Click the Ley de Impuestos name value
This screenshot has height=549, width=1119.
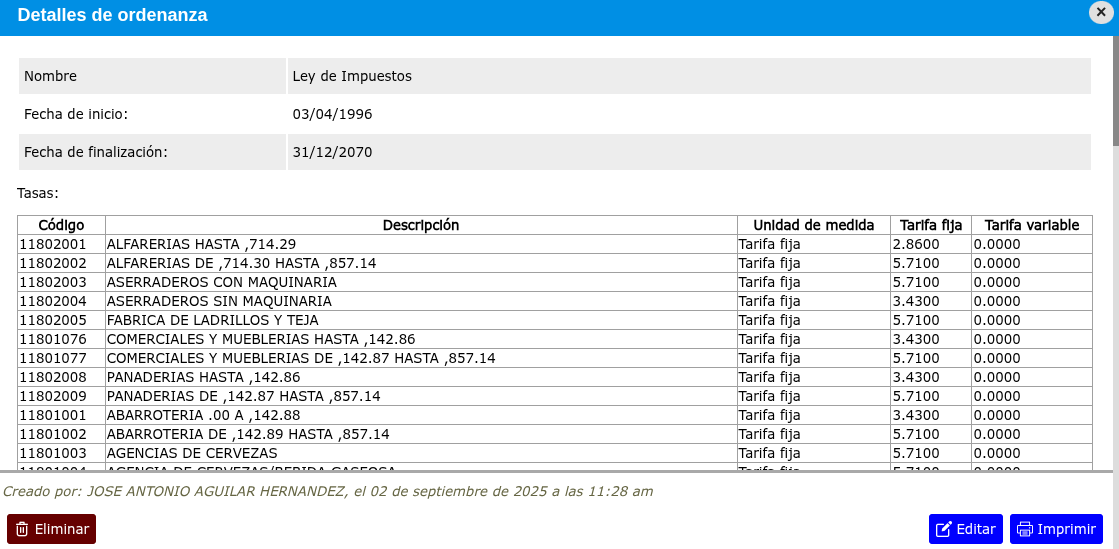tap(352, 76)
